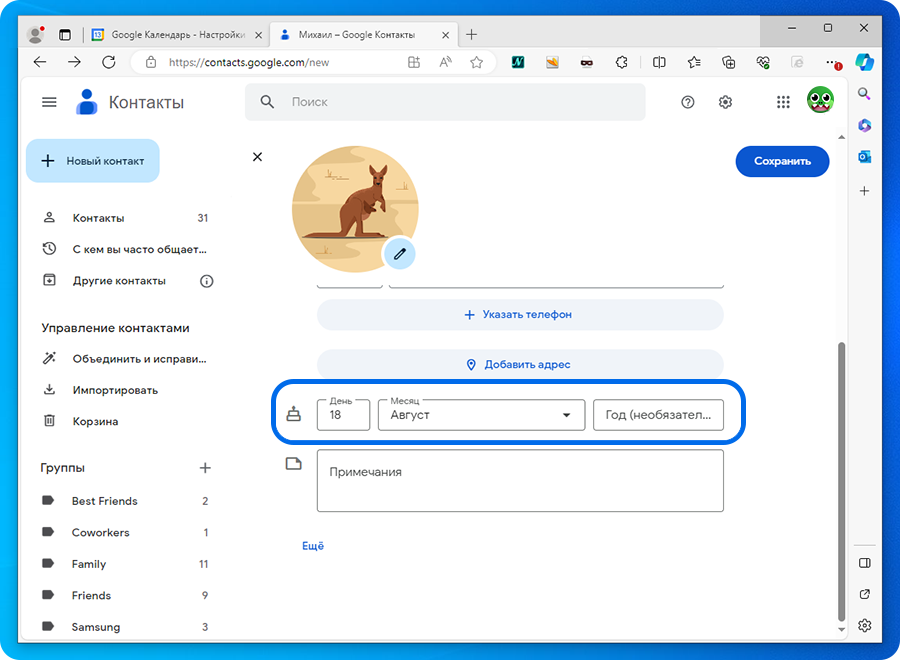900x660 pixels.
Task: Click Указать телефон to add phone
Action: [x=519, y=314]
